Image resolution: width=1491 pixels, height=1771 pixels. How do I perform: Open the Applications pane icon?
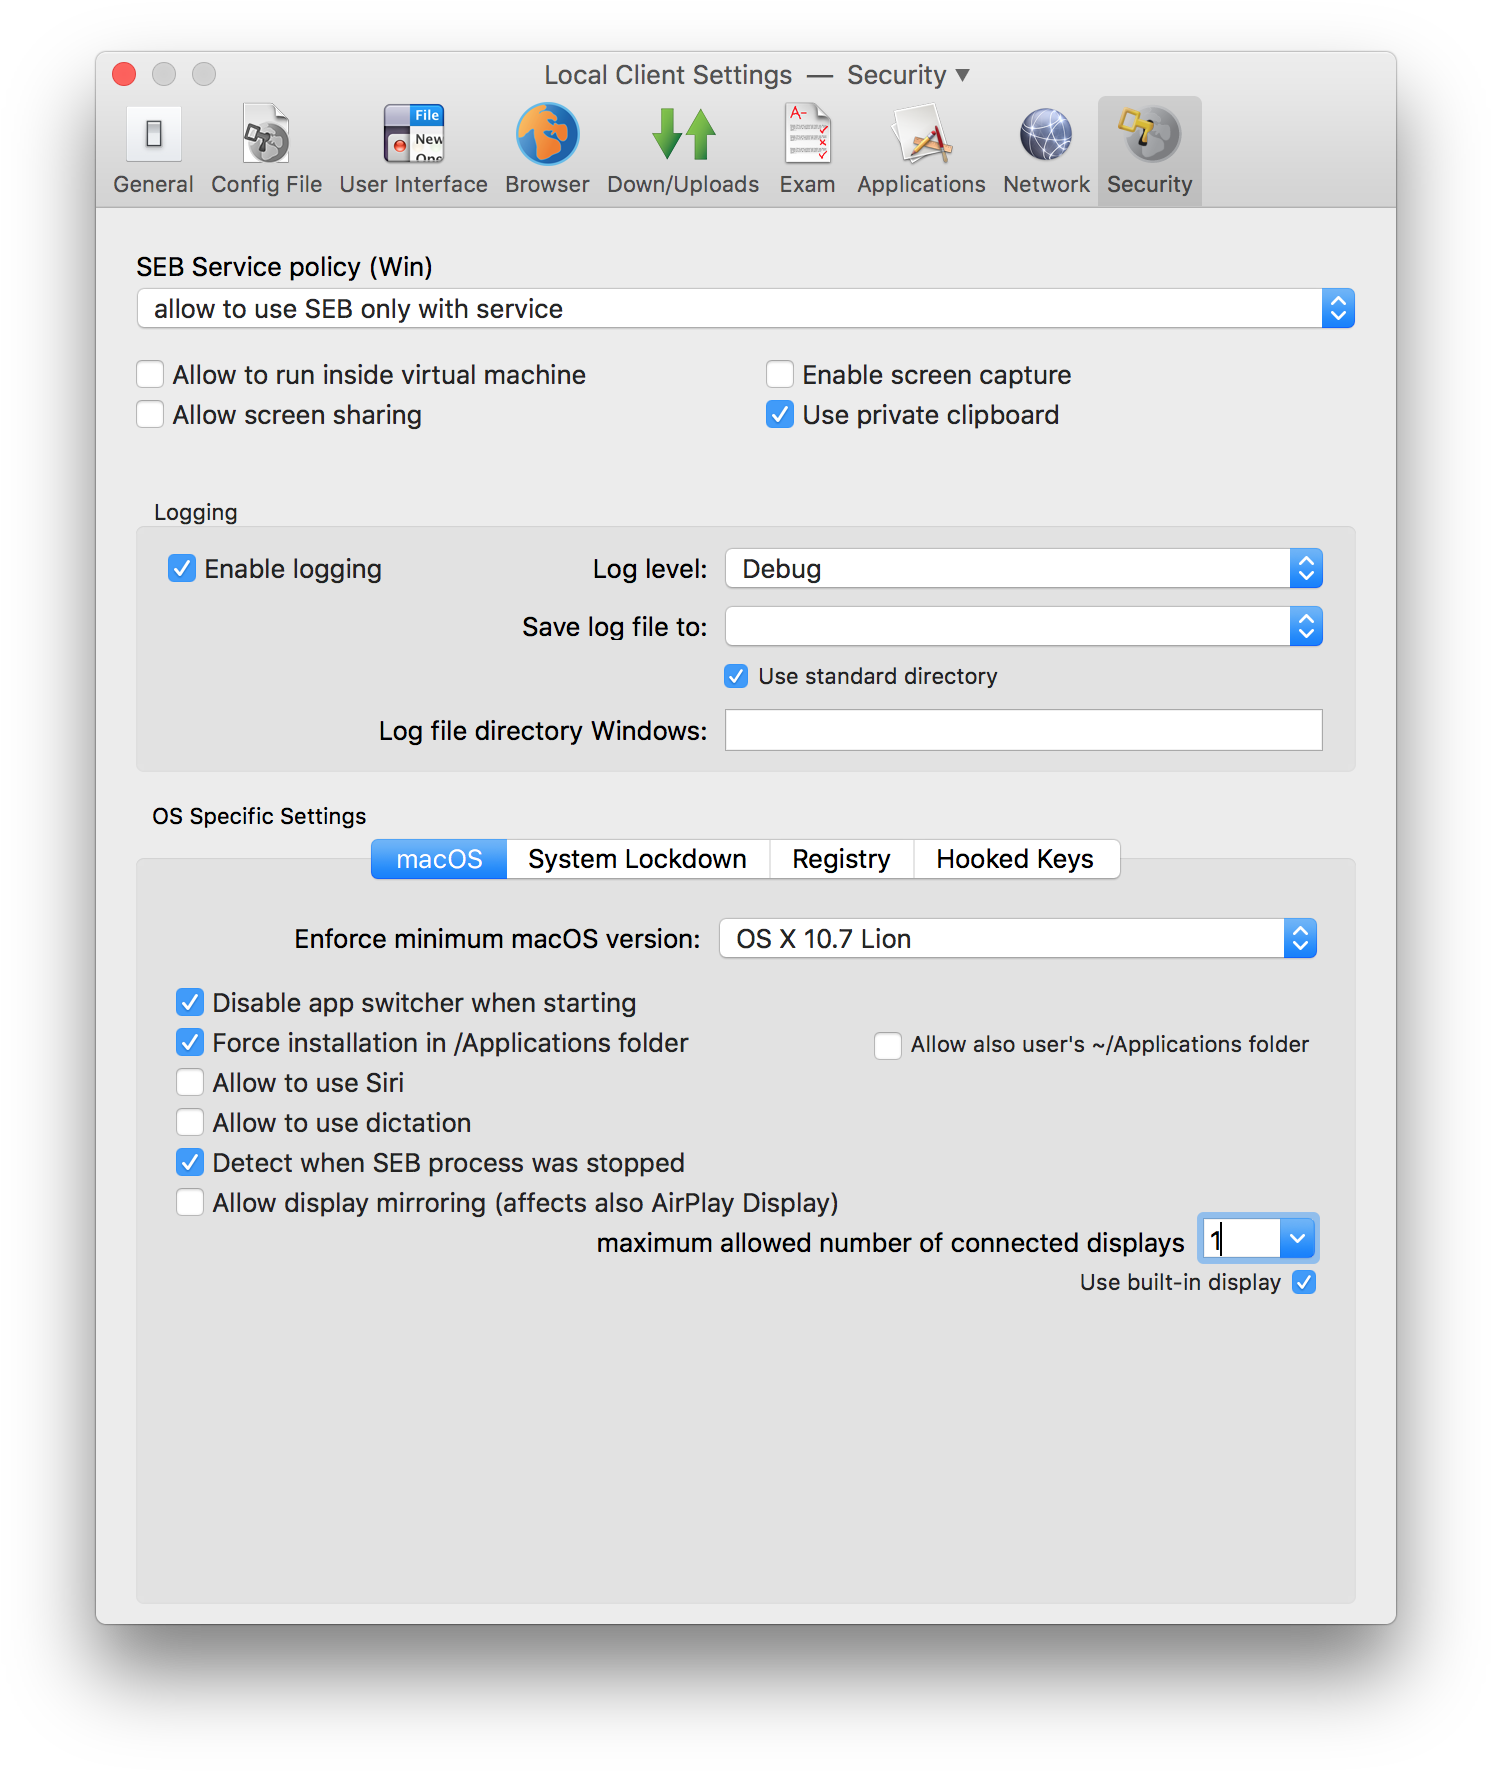coord(921,134)
